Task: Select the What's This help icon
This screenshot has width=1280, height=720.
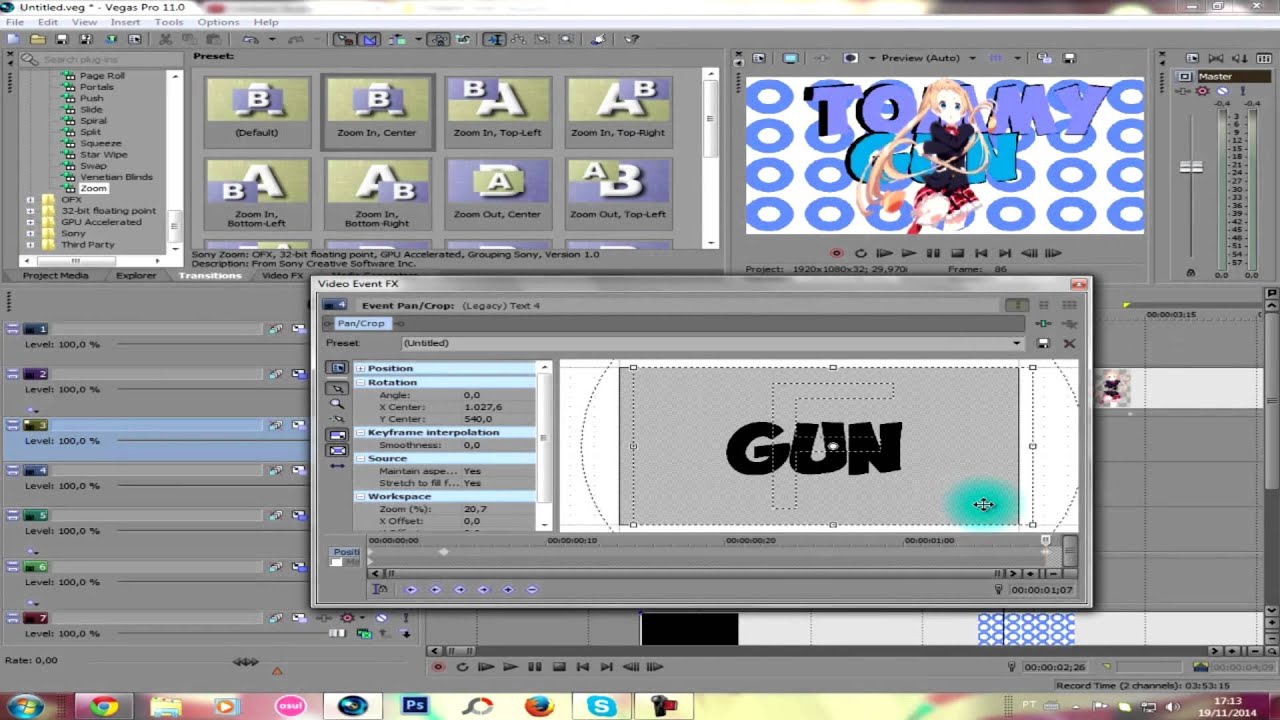Action: pyautogui.click(x=632, y=39)
